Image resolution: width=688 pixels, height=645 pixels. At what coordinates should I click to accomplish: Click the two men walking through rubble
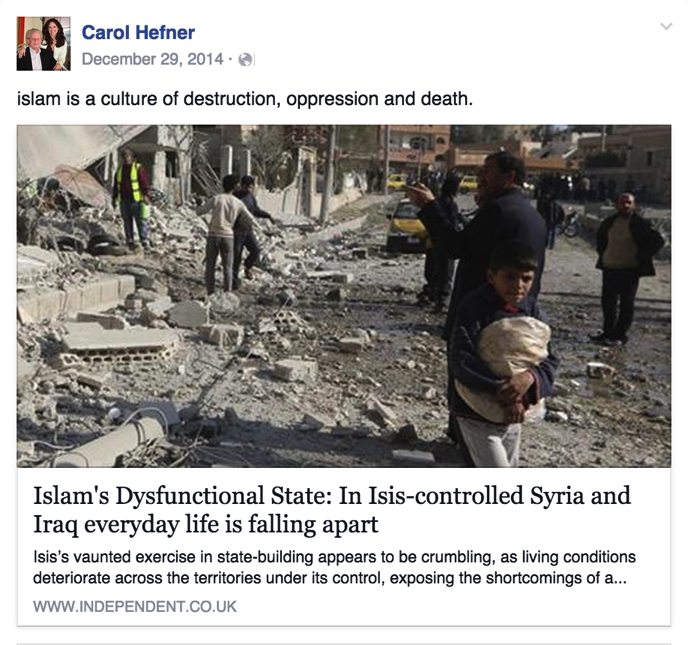pos(233,233)
